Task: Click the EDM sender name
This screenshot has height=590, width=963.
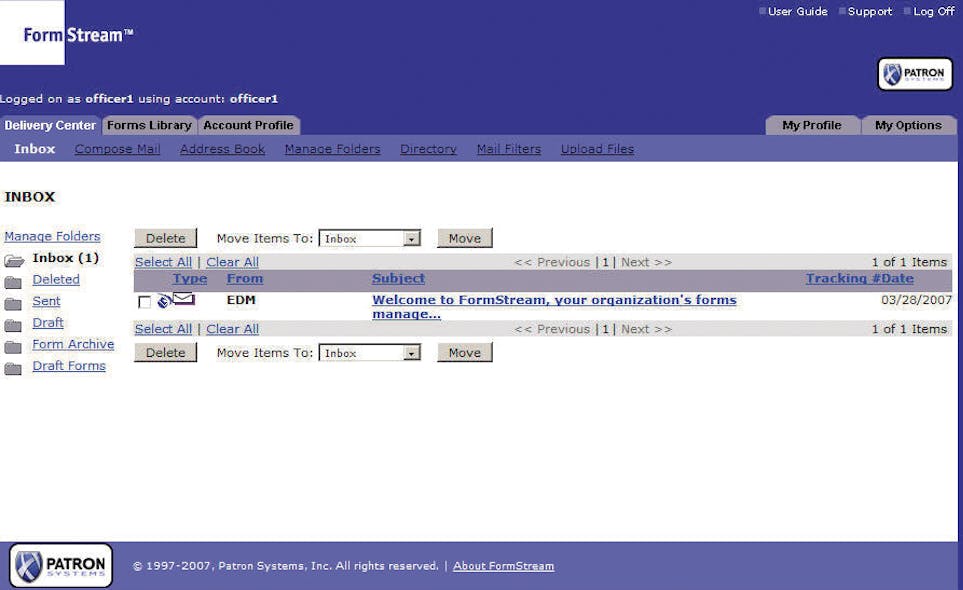Action: 241,300
